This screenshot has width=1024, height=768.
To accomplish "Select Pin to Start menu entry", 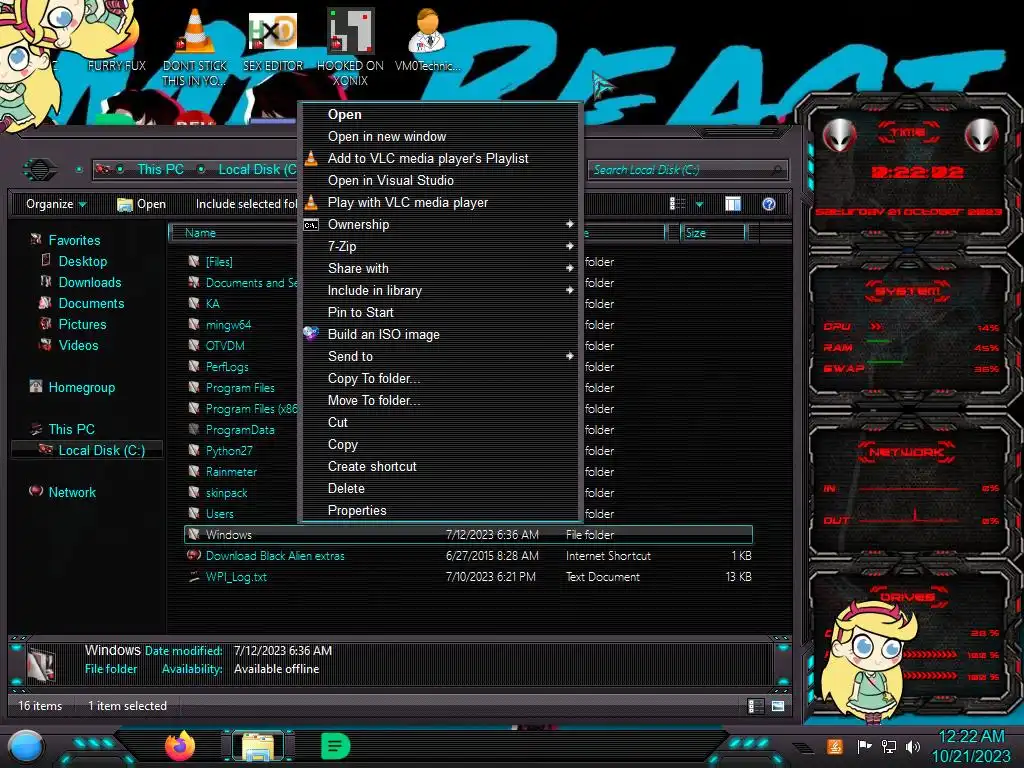I will click(440, 312).
